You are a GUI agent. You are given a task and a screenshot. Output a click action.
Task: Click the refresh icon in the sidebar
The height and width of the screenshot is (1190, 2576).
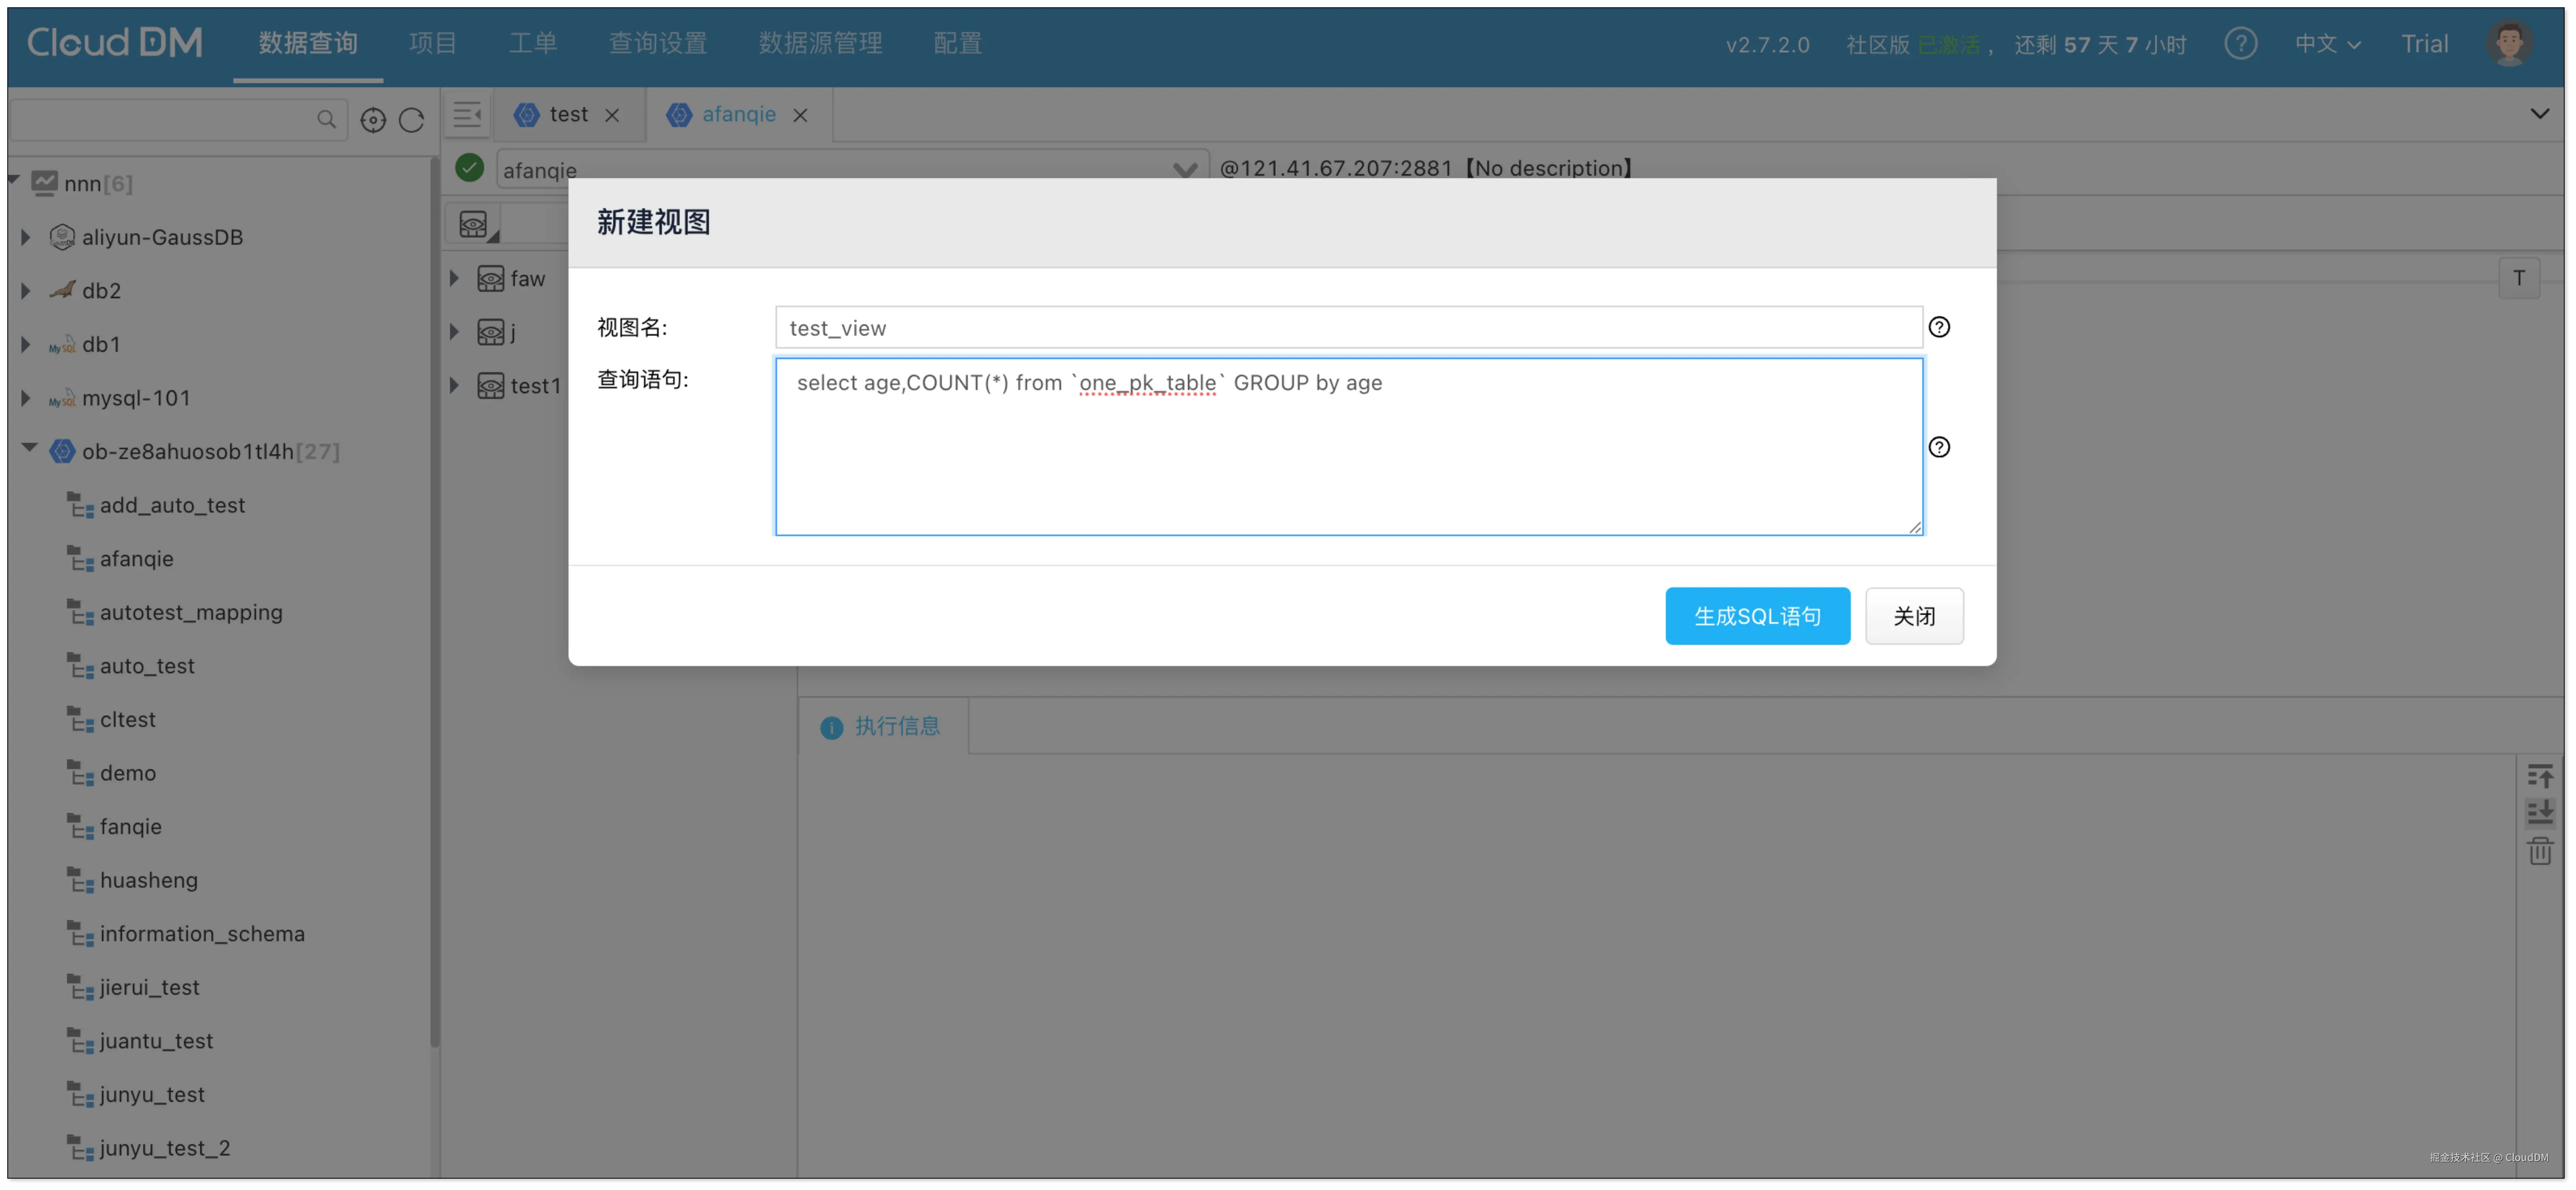tap(412, 120)
